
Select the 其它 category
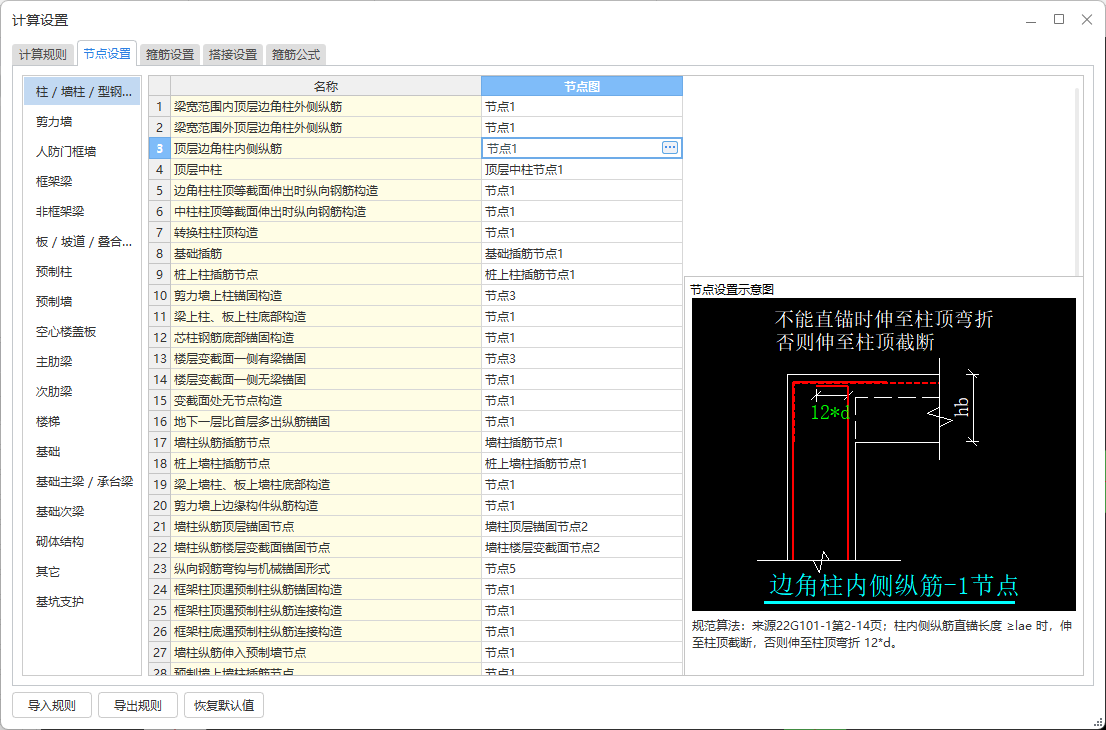coord(83,571)
